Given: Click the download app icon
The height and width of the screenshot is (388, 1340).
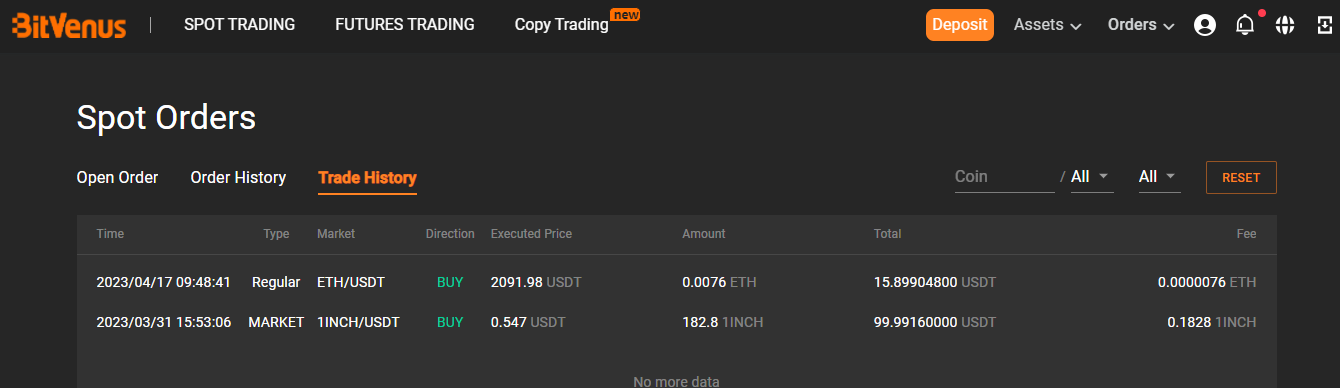Looking at the screenshot, I should pyautogui.click(x=1323, y=25).
